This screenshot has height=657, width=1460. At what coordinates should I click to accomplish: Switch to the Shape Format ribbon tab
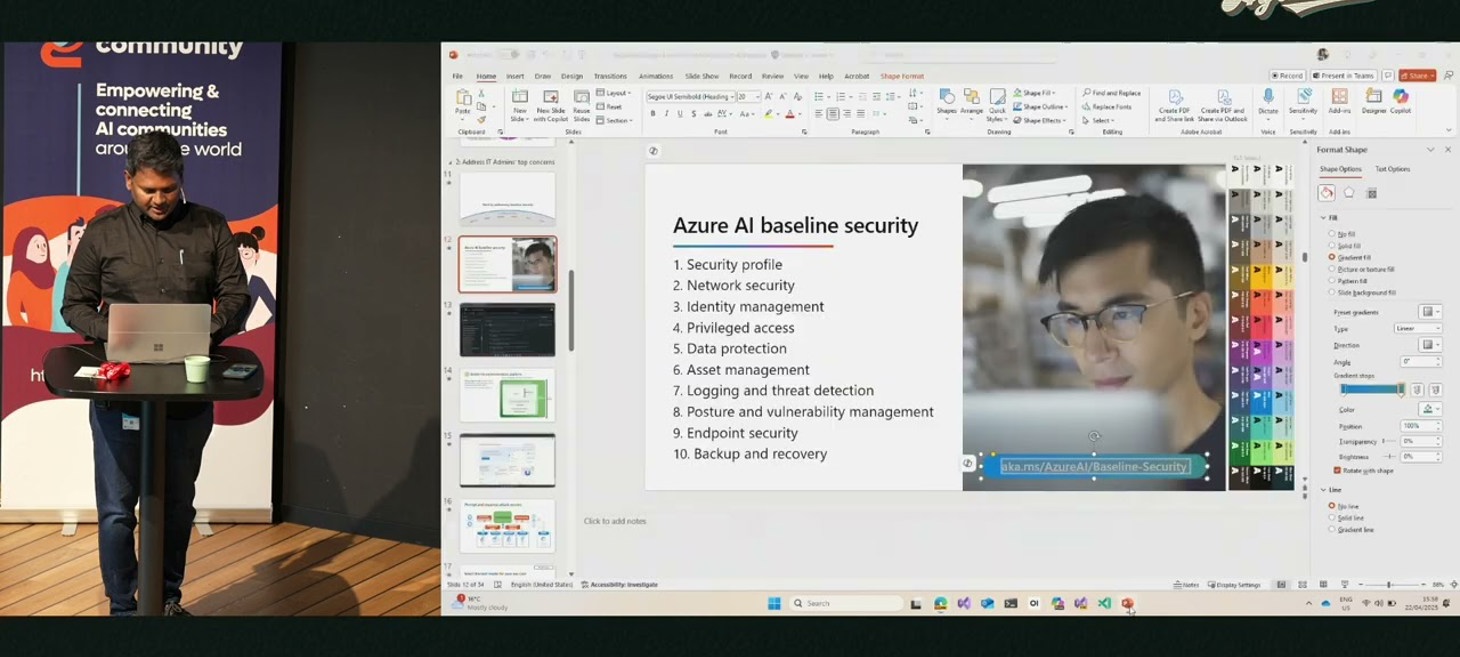[x=904, y=76]
